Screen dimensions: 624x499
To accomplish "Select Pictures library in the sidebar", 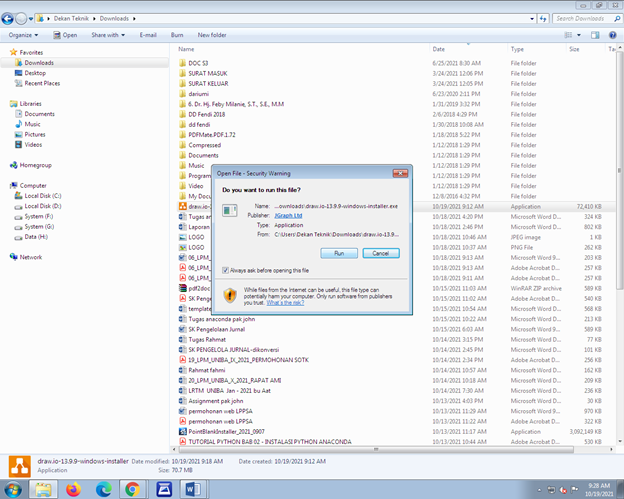I will 35,134.
